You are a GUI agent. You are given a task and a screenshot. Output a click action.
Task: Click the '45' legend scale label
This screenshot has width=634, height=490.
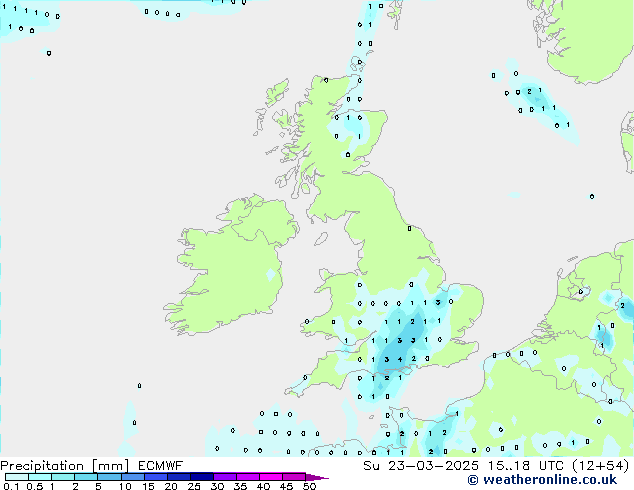[x=286, y=486]
